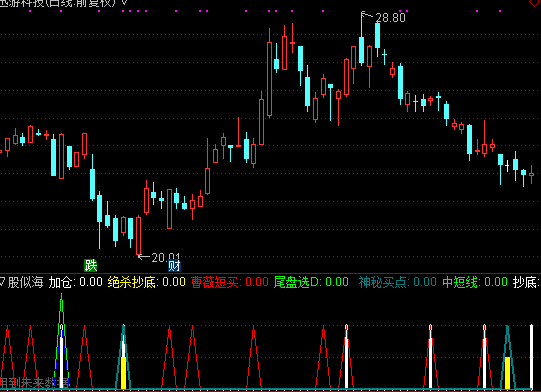
Task: Click the 神秘买点 indicator label
Action: [384, 282]
